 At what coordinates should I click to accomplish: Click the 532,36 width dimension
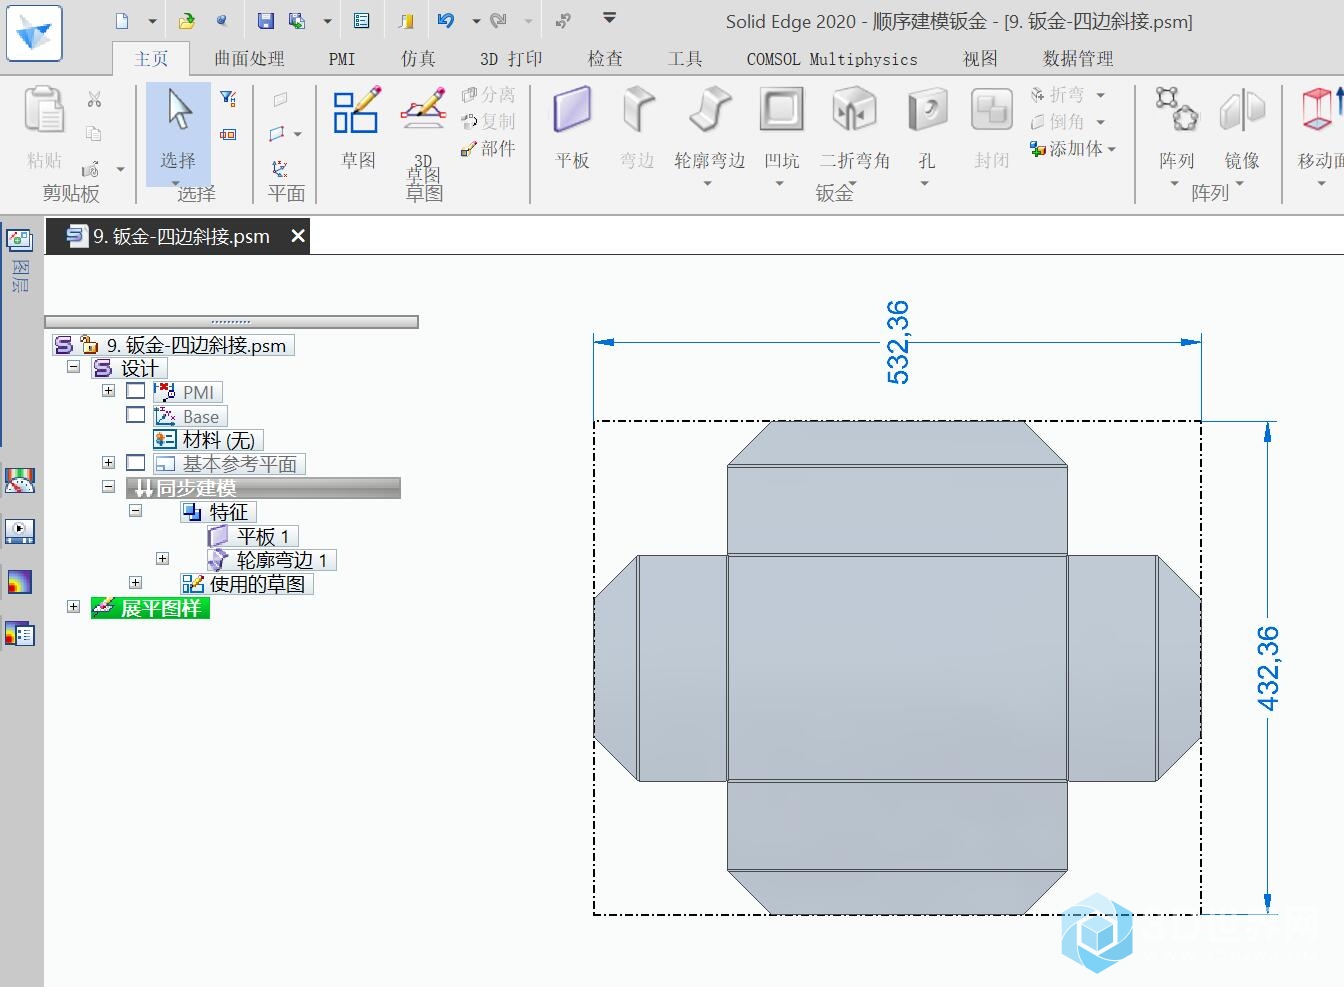898,342
